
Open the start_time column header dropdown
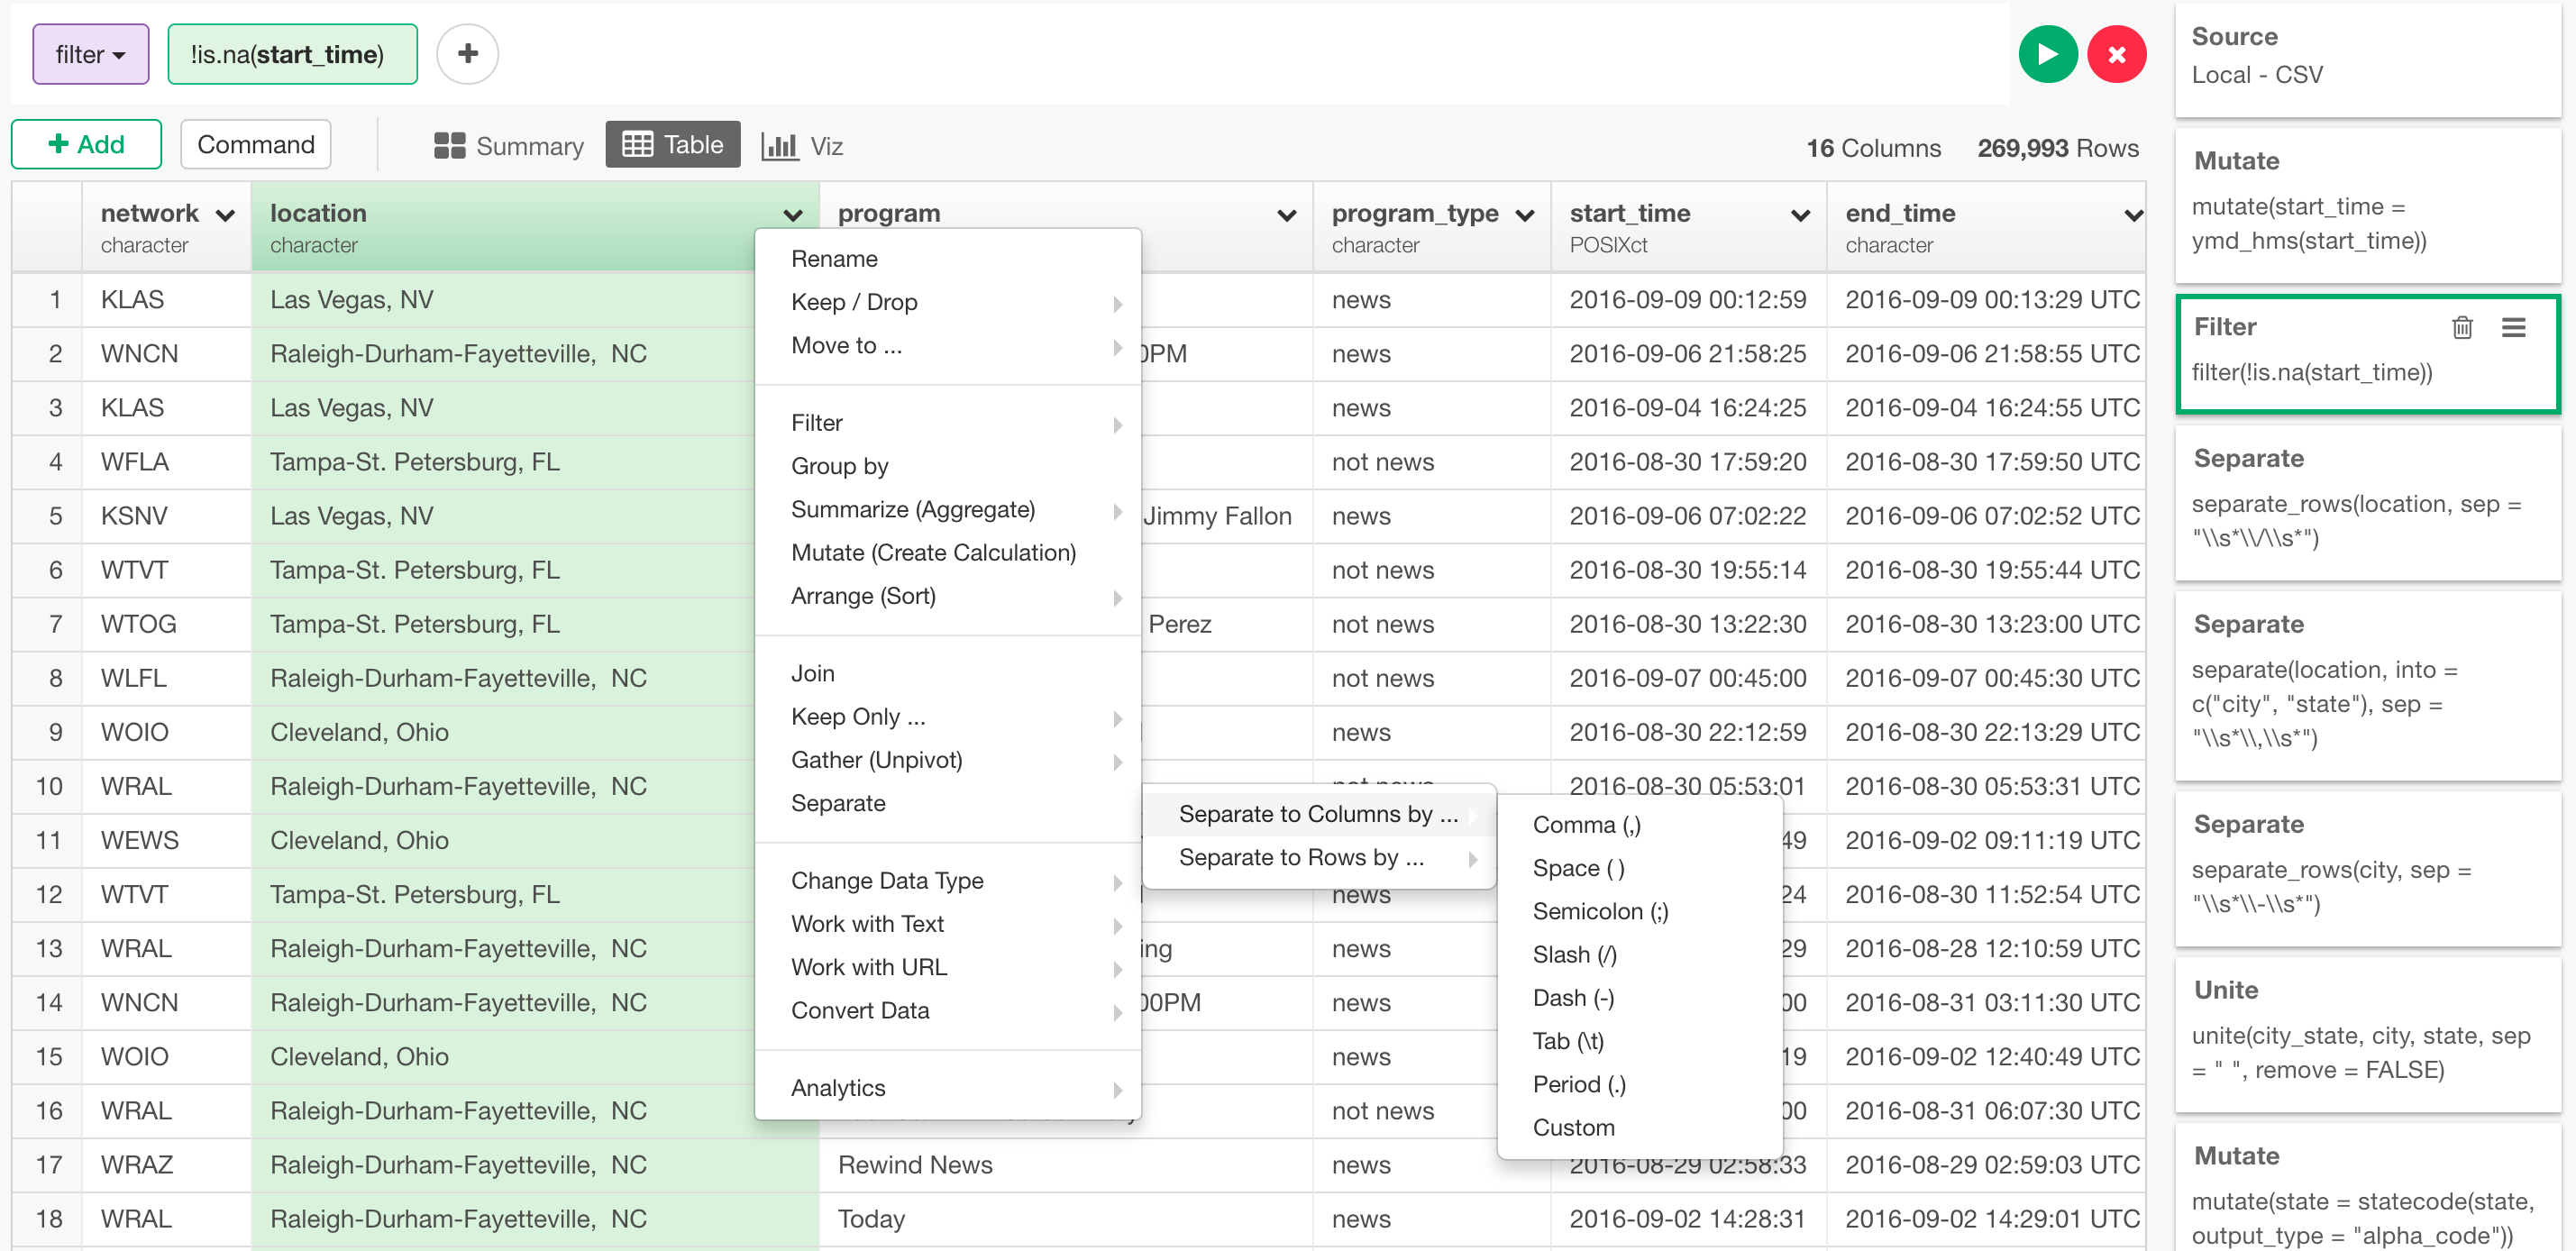pyautogui.click(x=1800, y=214)
